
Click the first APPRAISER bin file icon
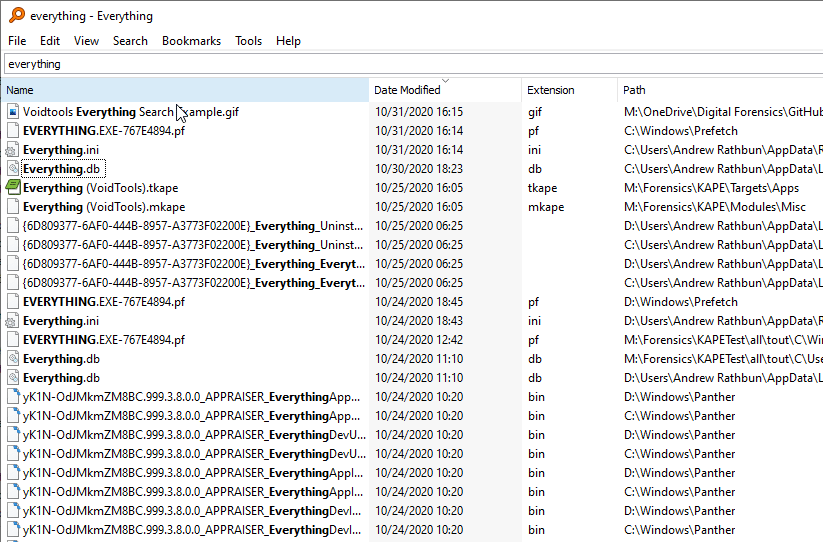pyautogui.click(x=12, y=397)
